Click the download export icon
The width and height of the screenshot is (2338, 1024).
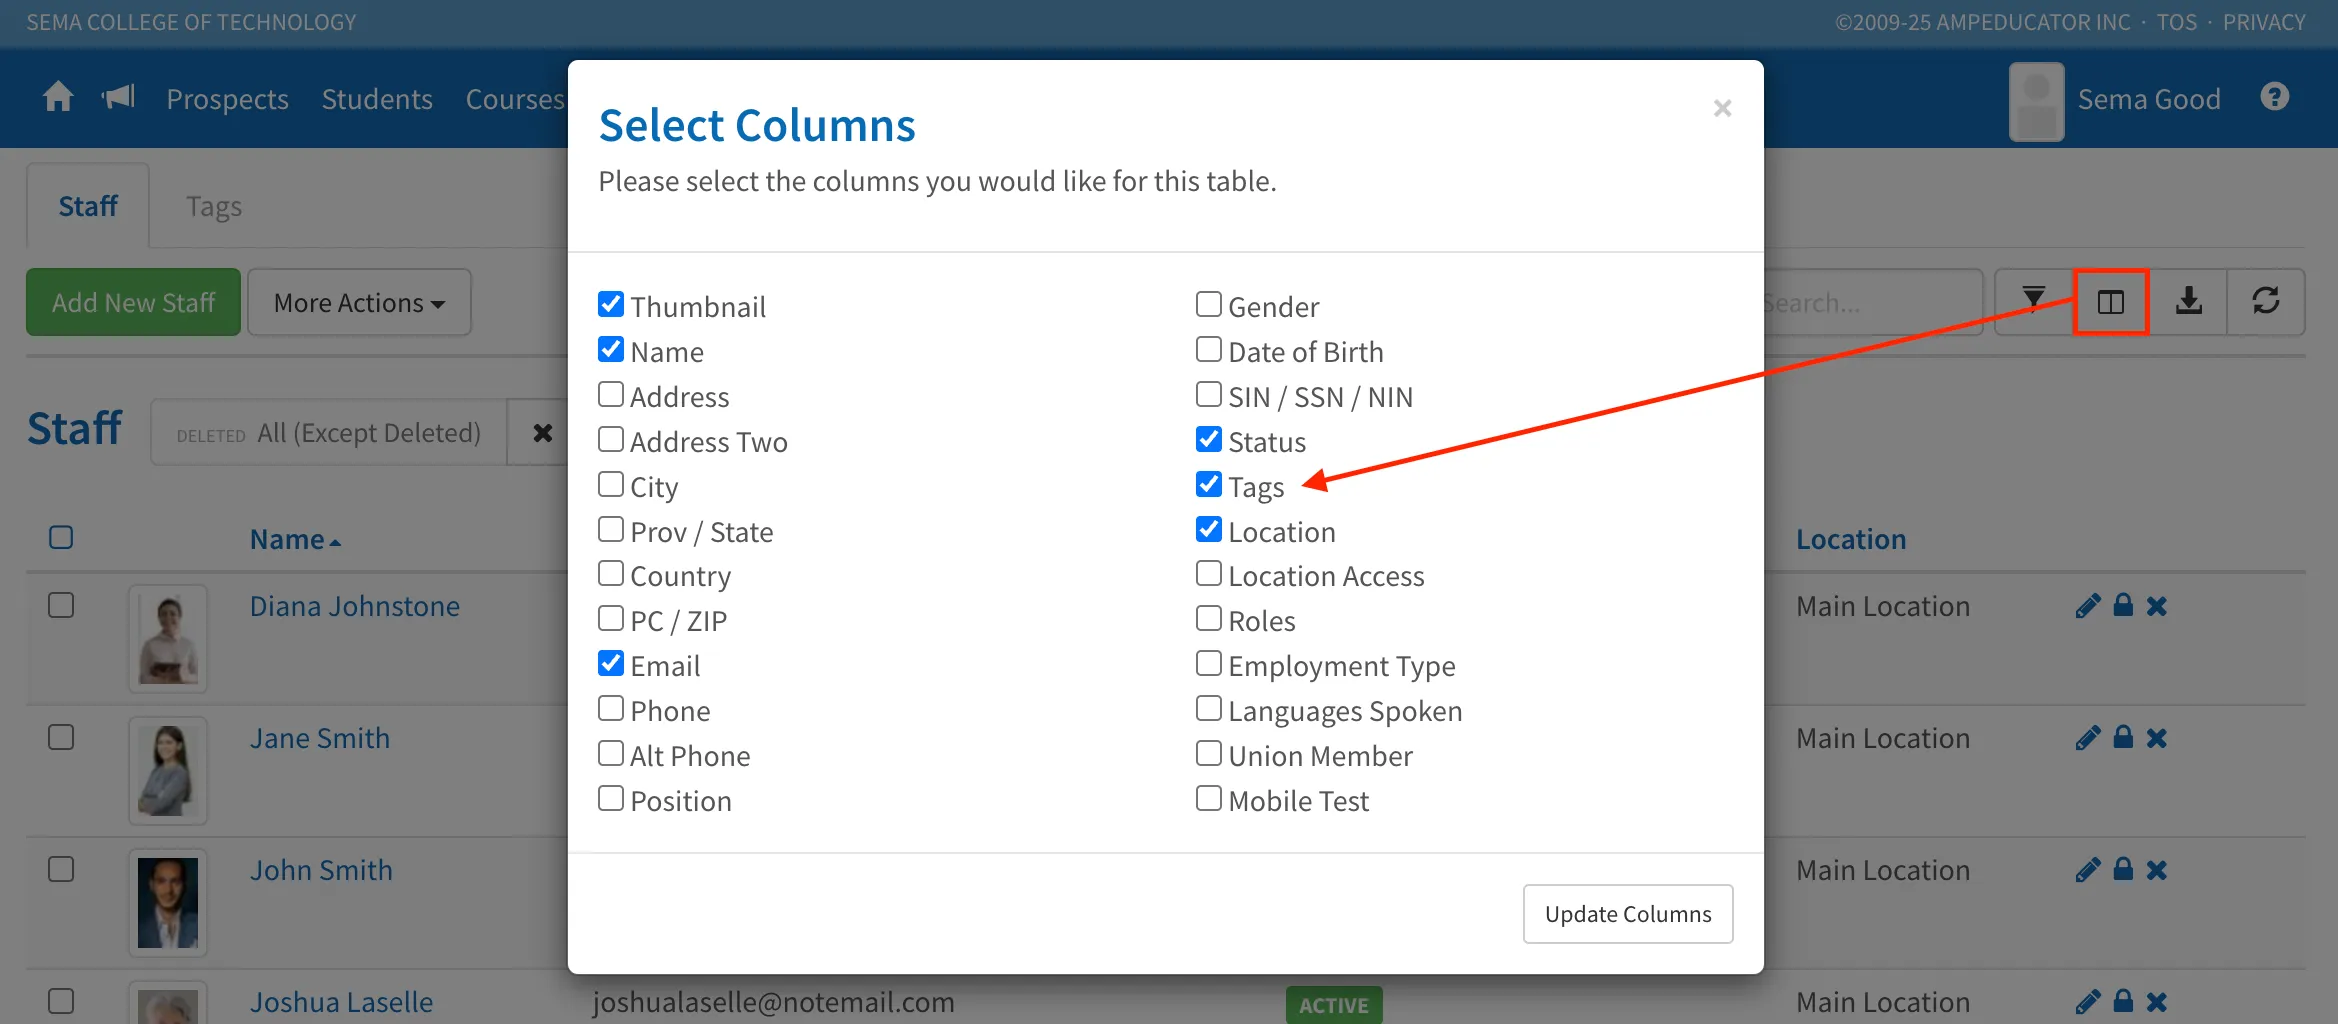(x=2188, y=301)
